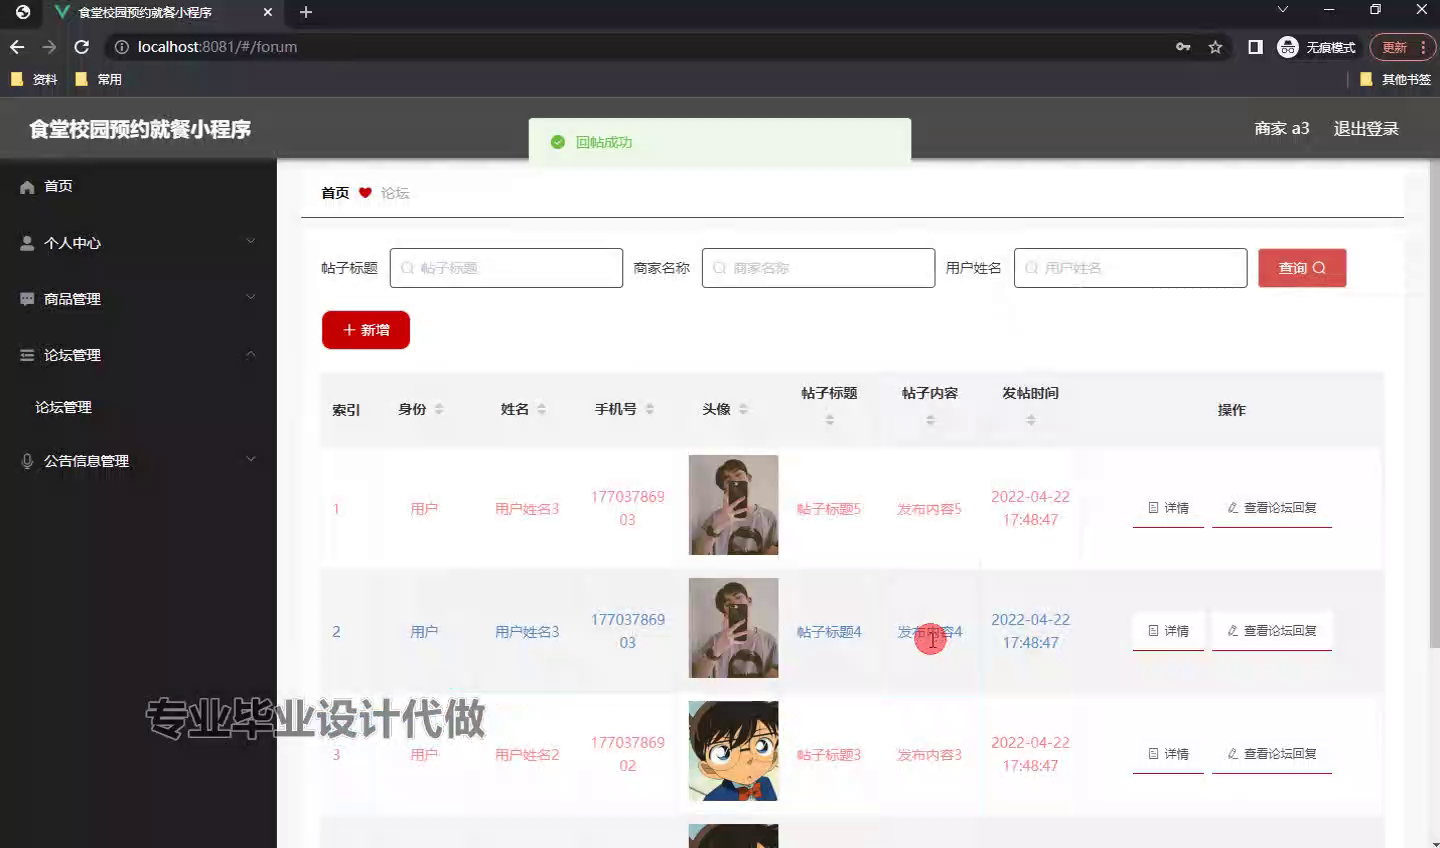The height and width of the screenshot is (848, 1440).
Task: Focus the 商家名称 search field
Action: [818, 268]
